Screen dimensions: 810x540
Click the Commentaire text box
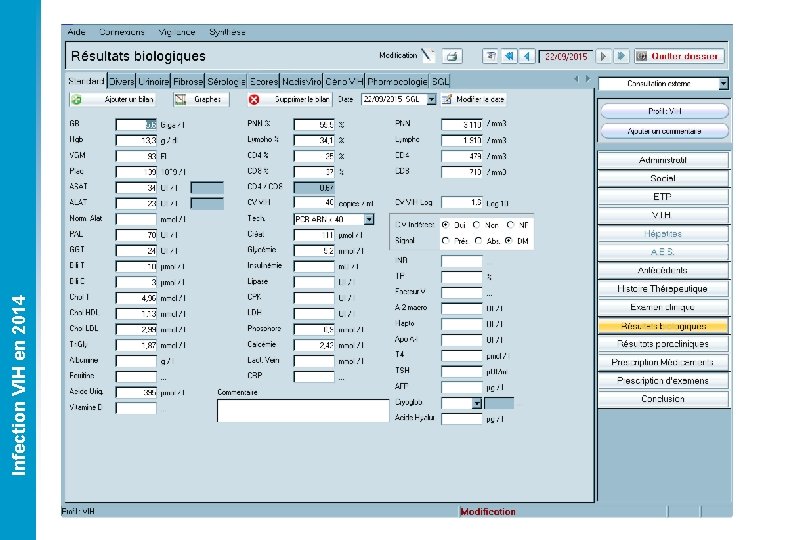(x=303, y=410)
